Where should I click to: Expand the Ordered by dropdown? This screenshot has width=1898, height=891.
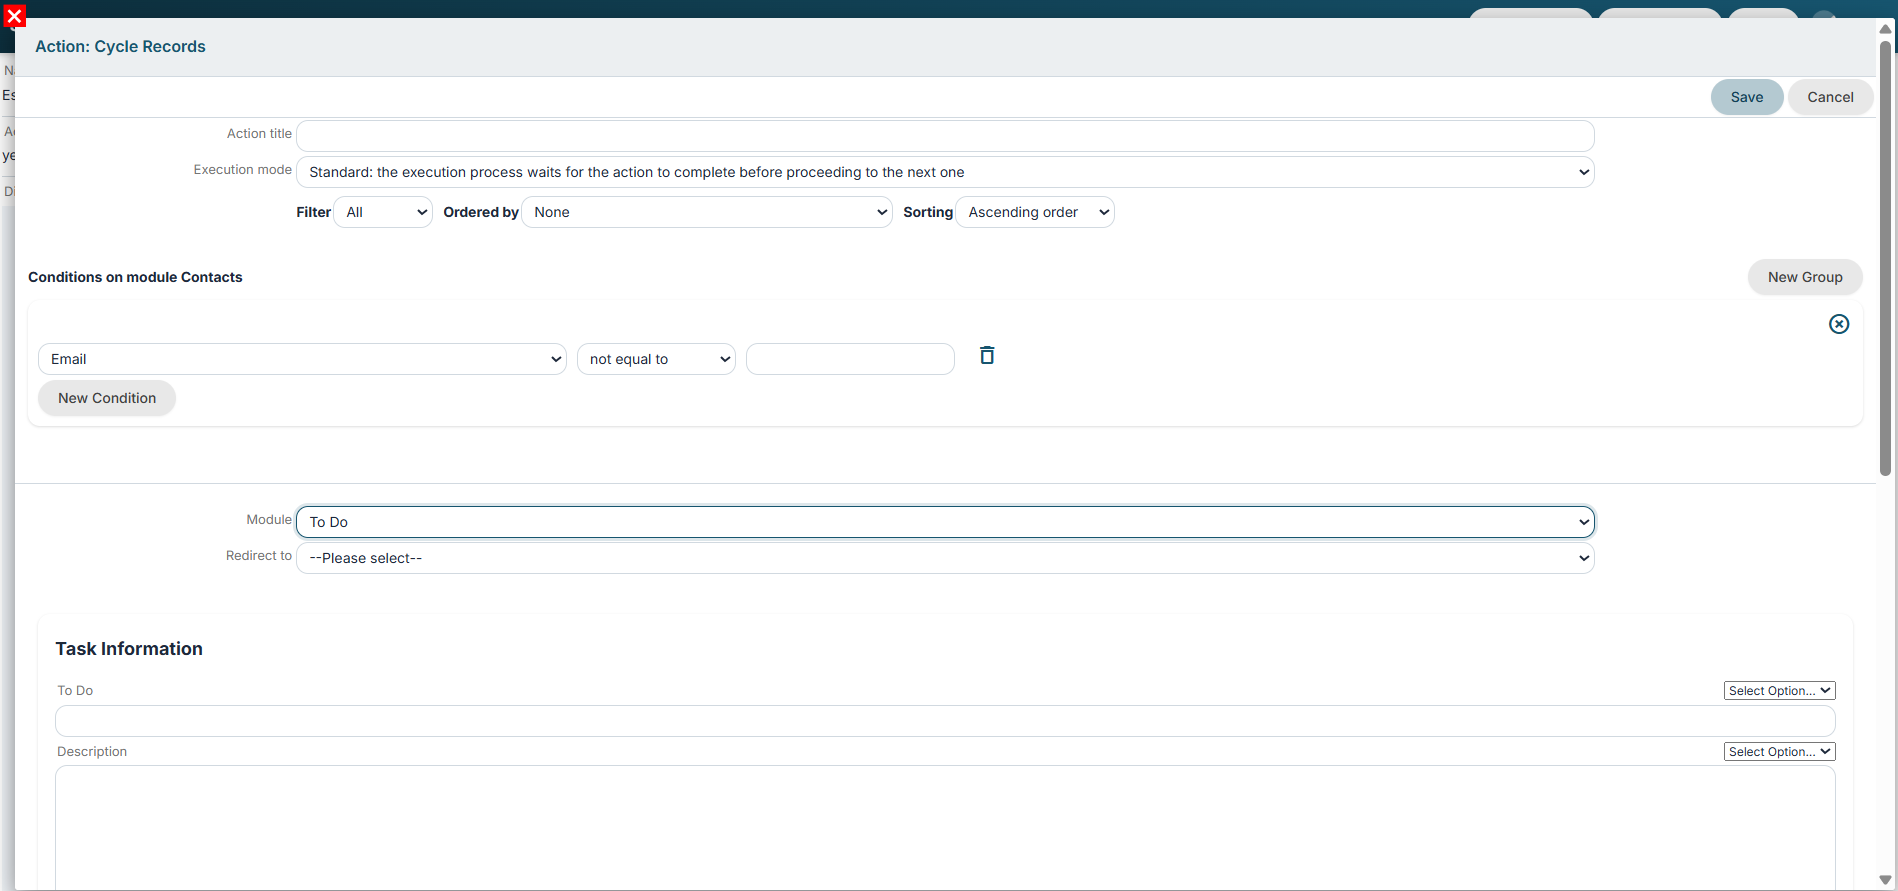(x=707, y=212)
